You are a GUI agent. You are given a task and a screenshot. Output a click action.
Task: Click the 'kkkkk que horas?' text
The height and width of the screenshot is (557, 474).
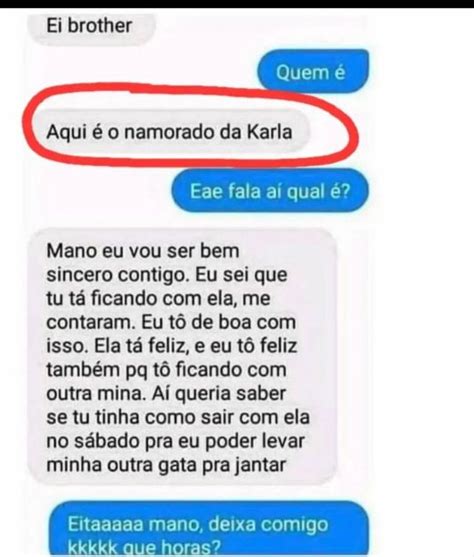[144, 548]
